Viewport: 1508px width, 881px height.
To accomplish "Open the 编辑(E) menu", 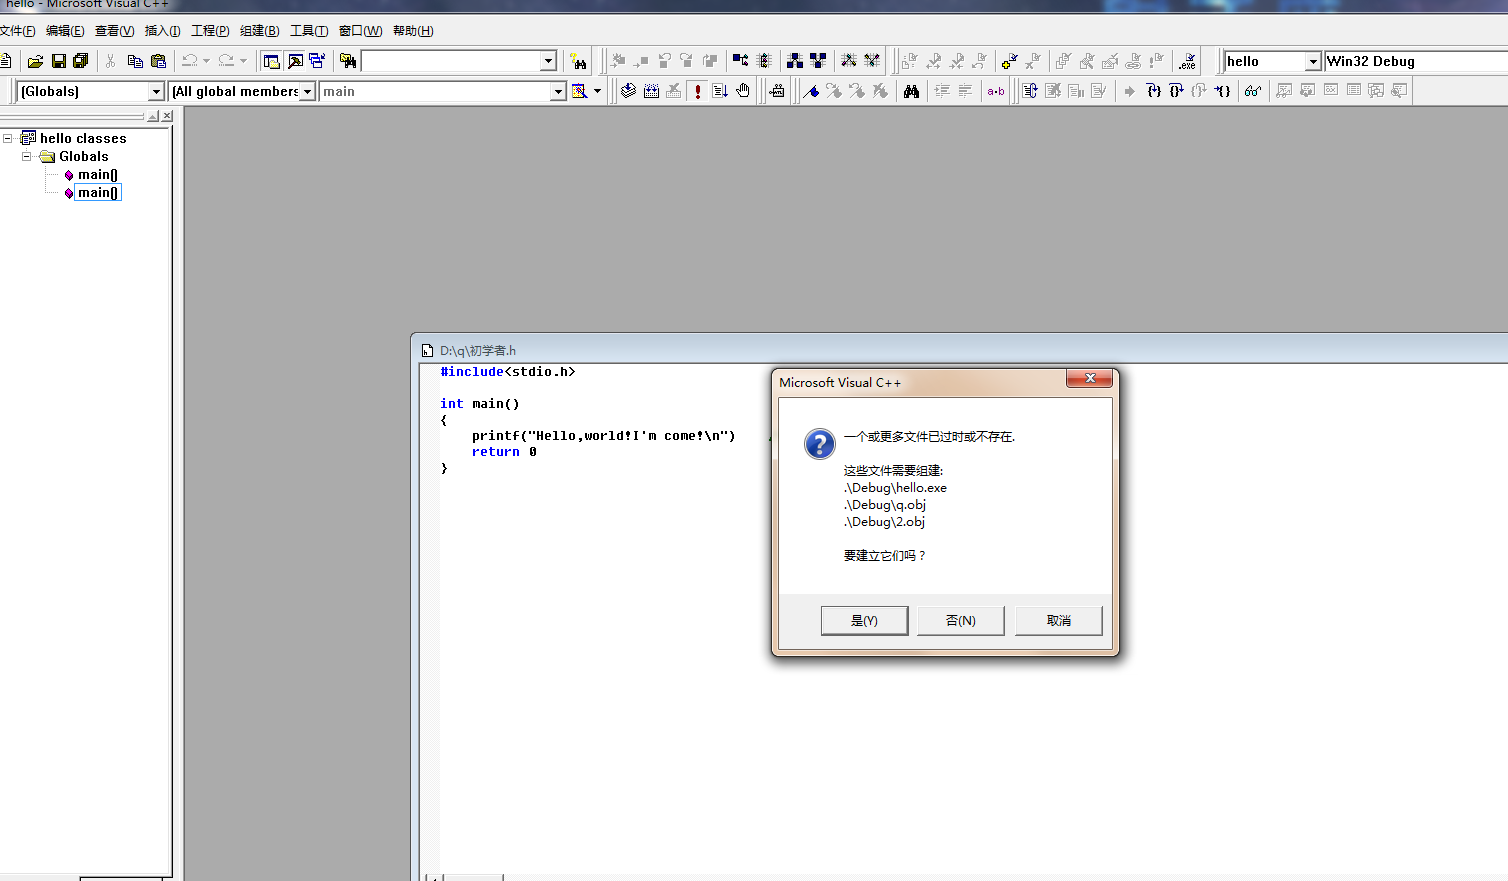I will [x=65, y=31].
